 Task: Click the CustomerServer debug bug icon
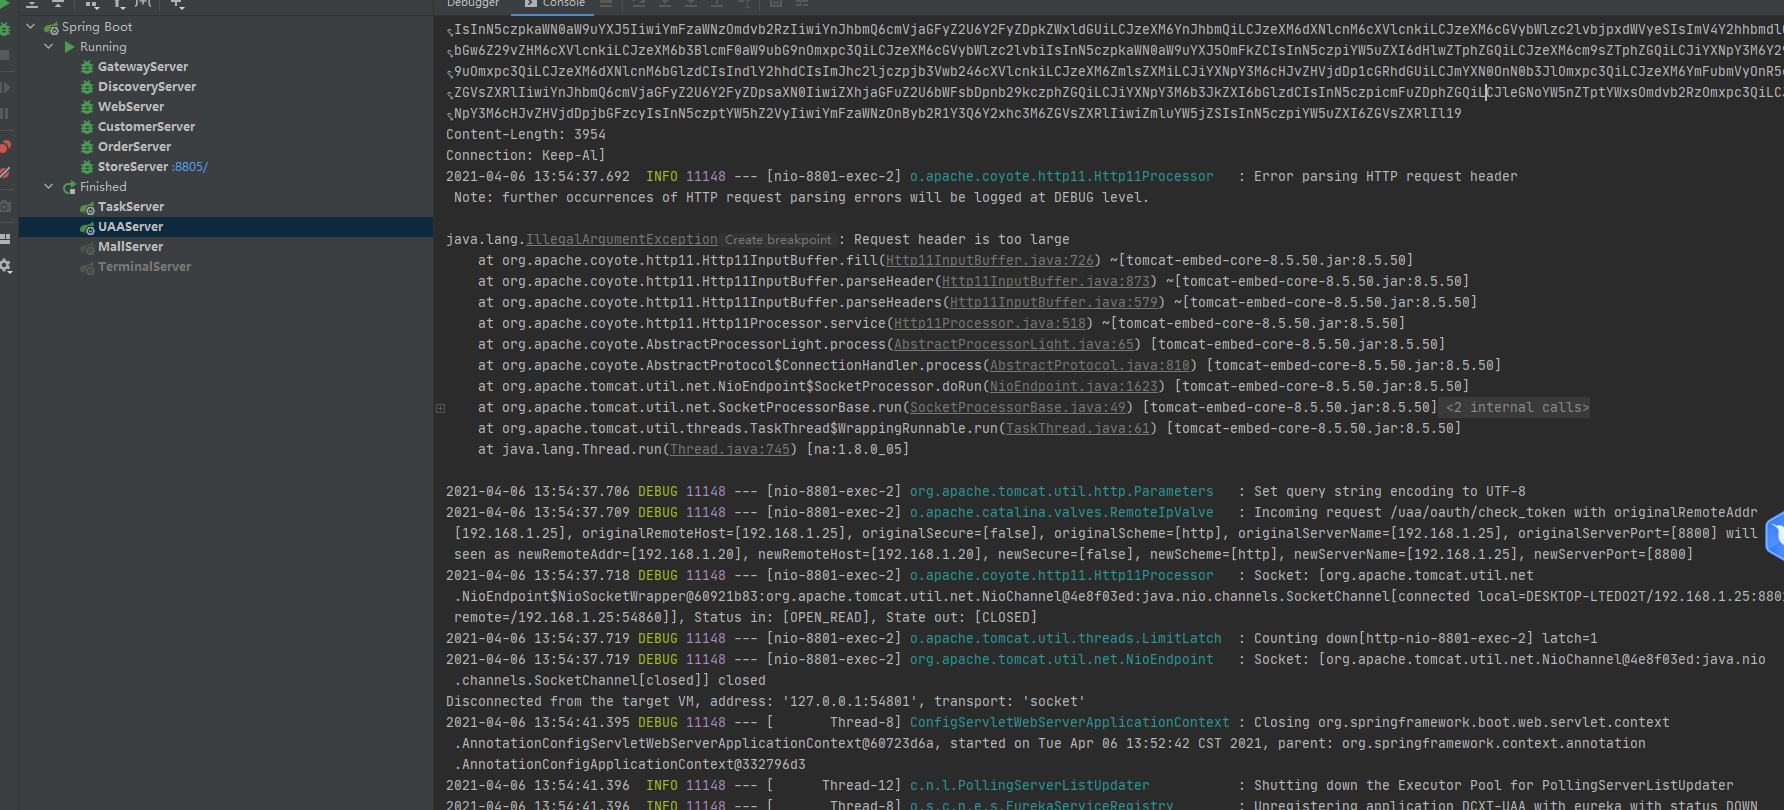coord(87,127)
